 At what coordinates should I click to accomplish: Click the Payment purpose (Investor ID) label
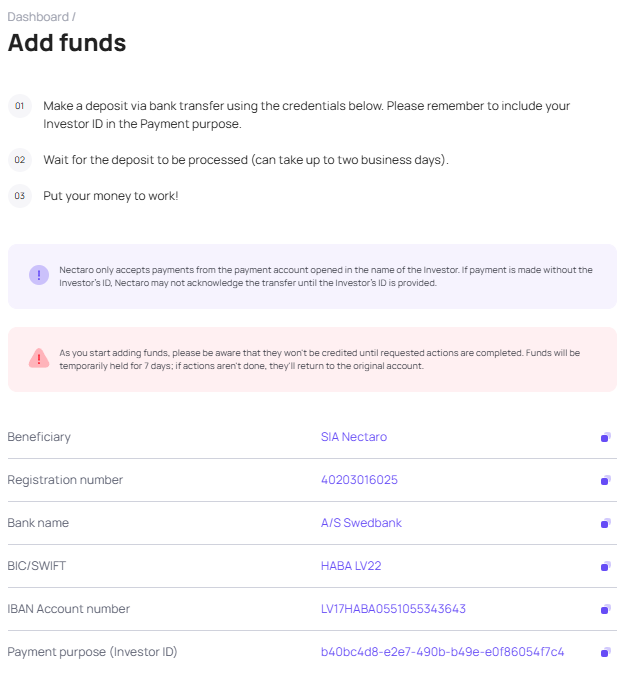pos(92,652)
